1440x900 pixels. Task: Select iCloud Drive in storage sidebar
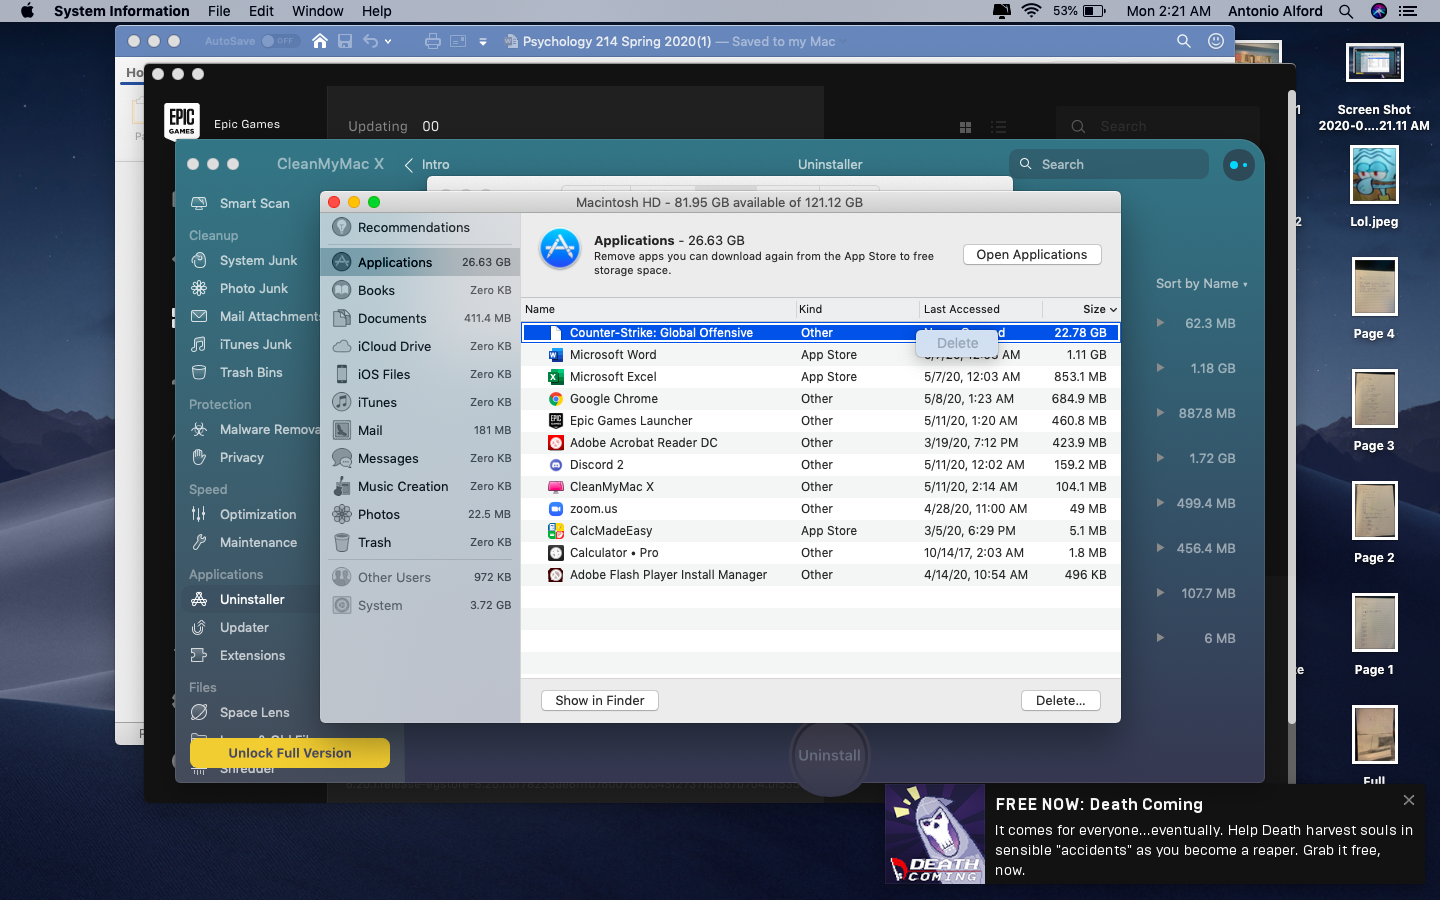click(x=420, y=346)
